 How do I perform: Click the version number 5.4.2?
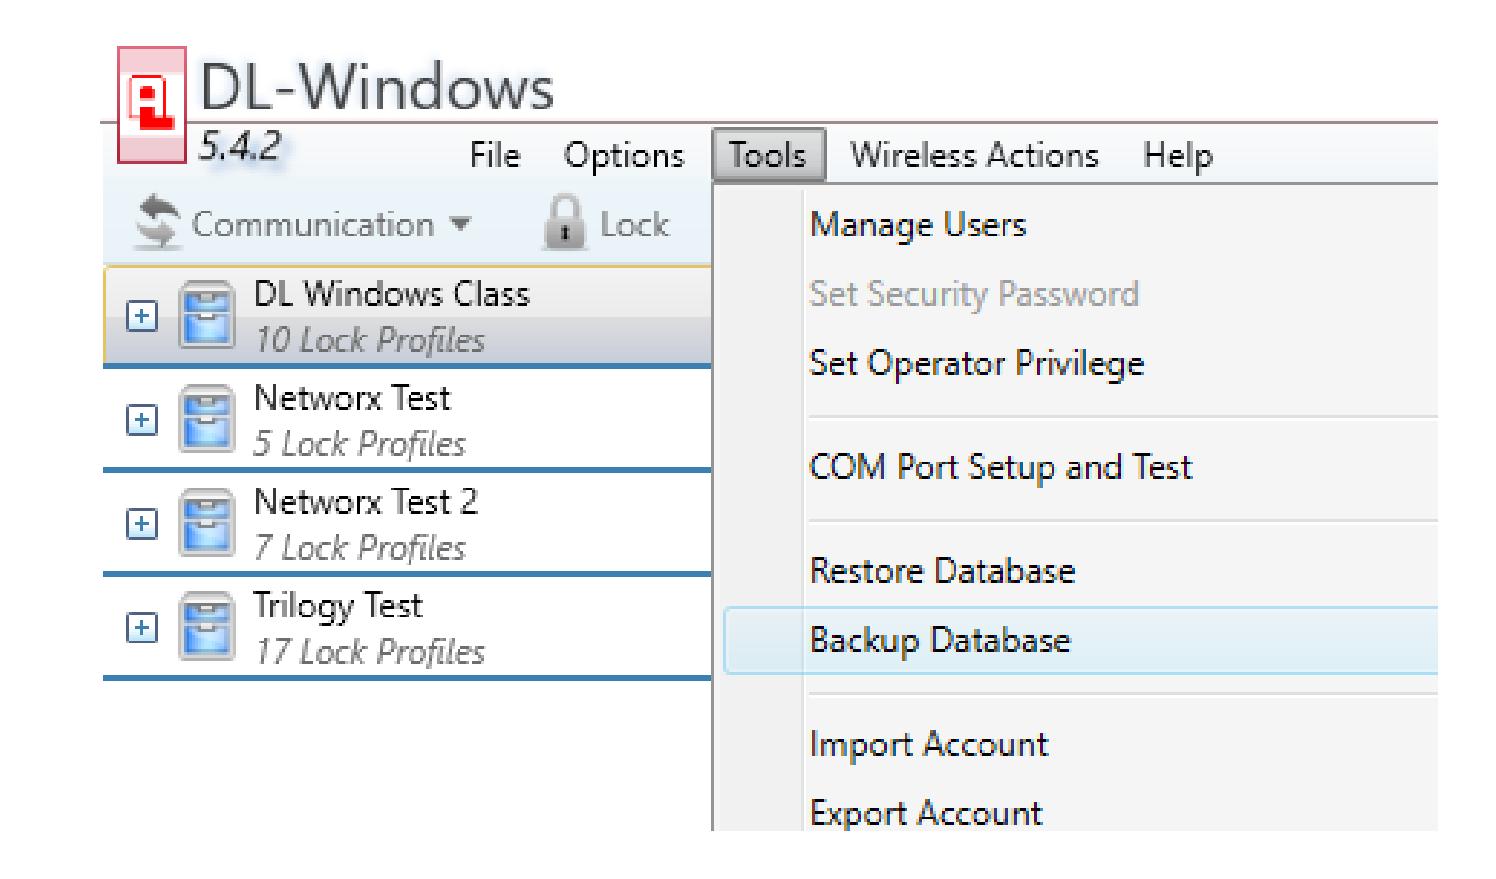240,148
